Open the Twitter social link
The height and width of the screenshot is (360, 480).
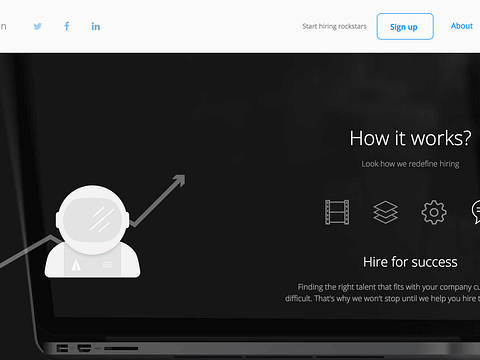[38, 26]
